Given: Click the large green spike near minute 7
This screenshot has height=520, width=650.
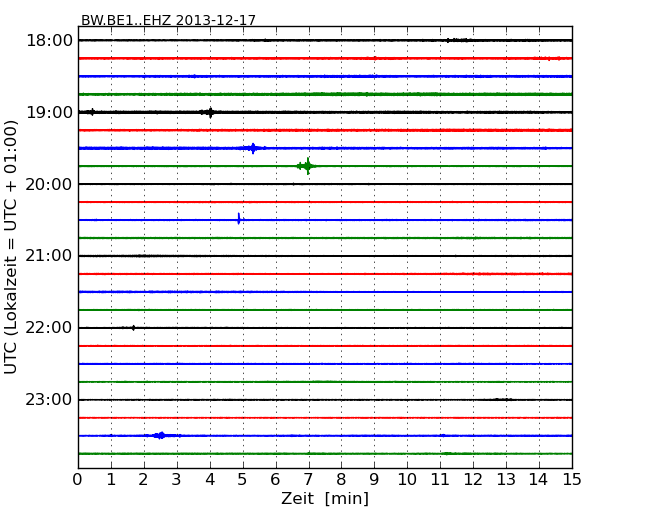Looking at the screenshot, I should 308,166.
